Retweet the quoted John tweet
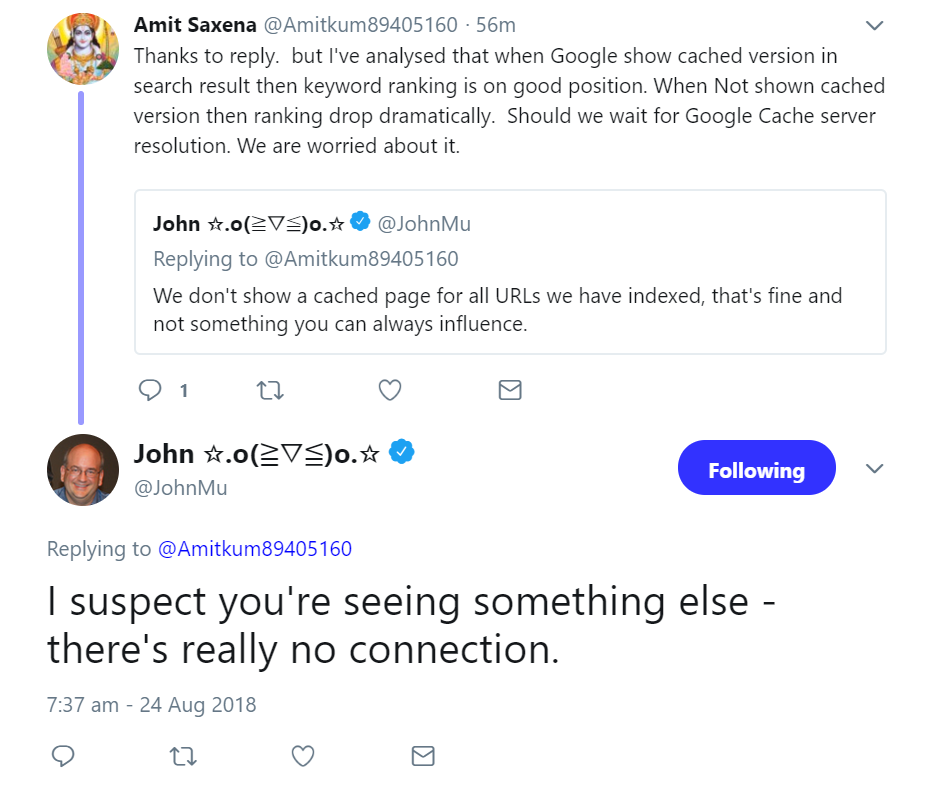Image resolution: width=932 pixels, height=796 pixels. click(x=270, y=390)
